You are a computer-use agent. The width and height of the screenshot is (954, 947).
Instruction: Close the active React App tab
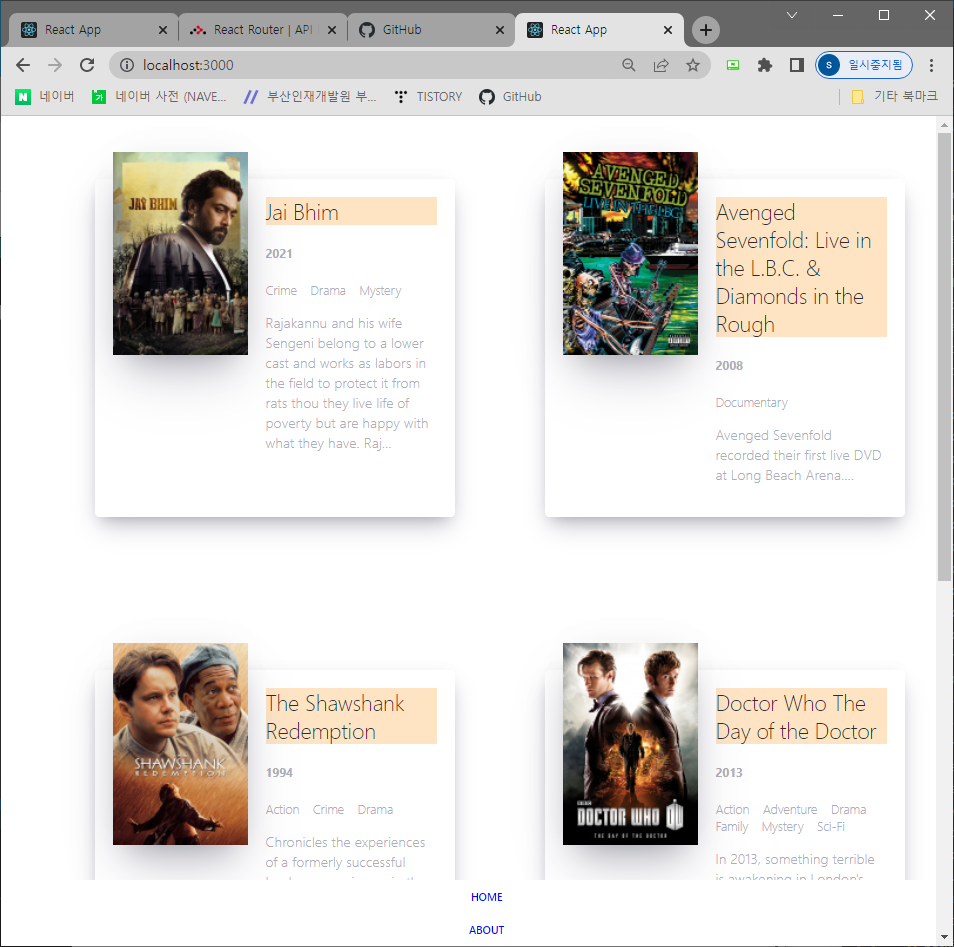click(x=667, y=30)
